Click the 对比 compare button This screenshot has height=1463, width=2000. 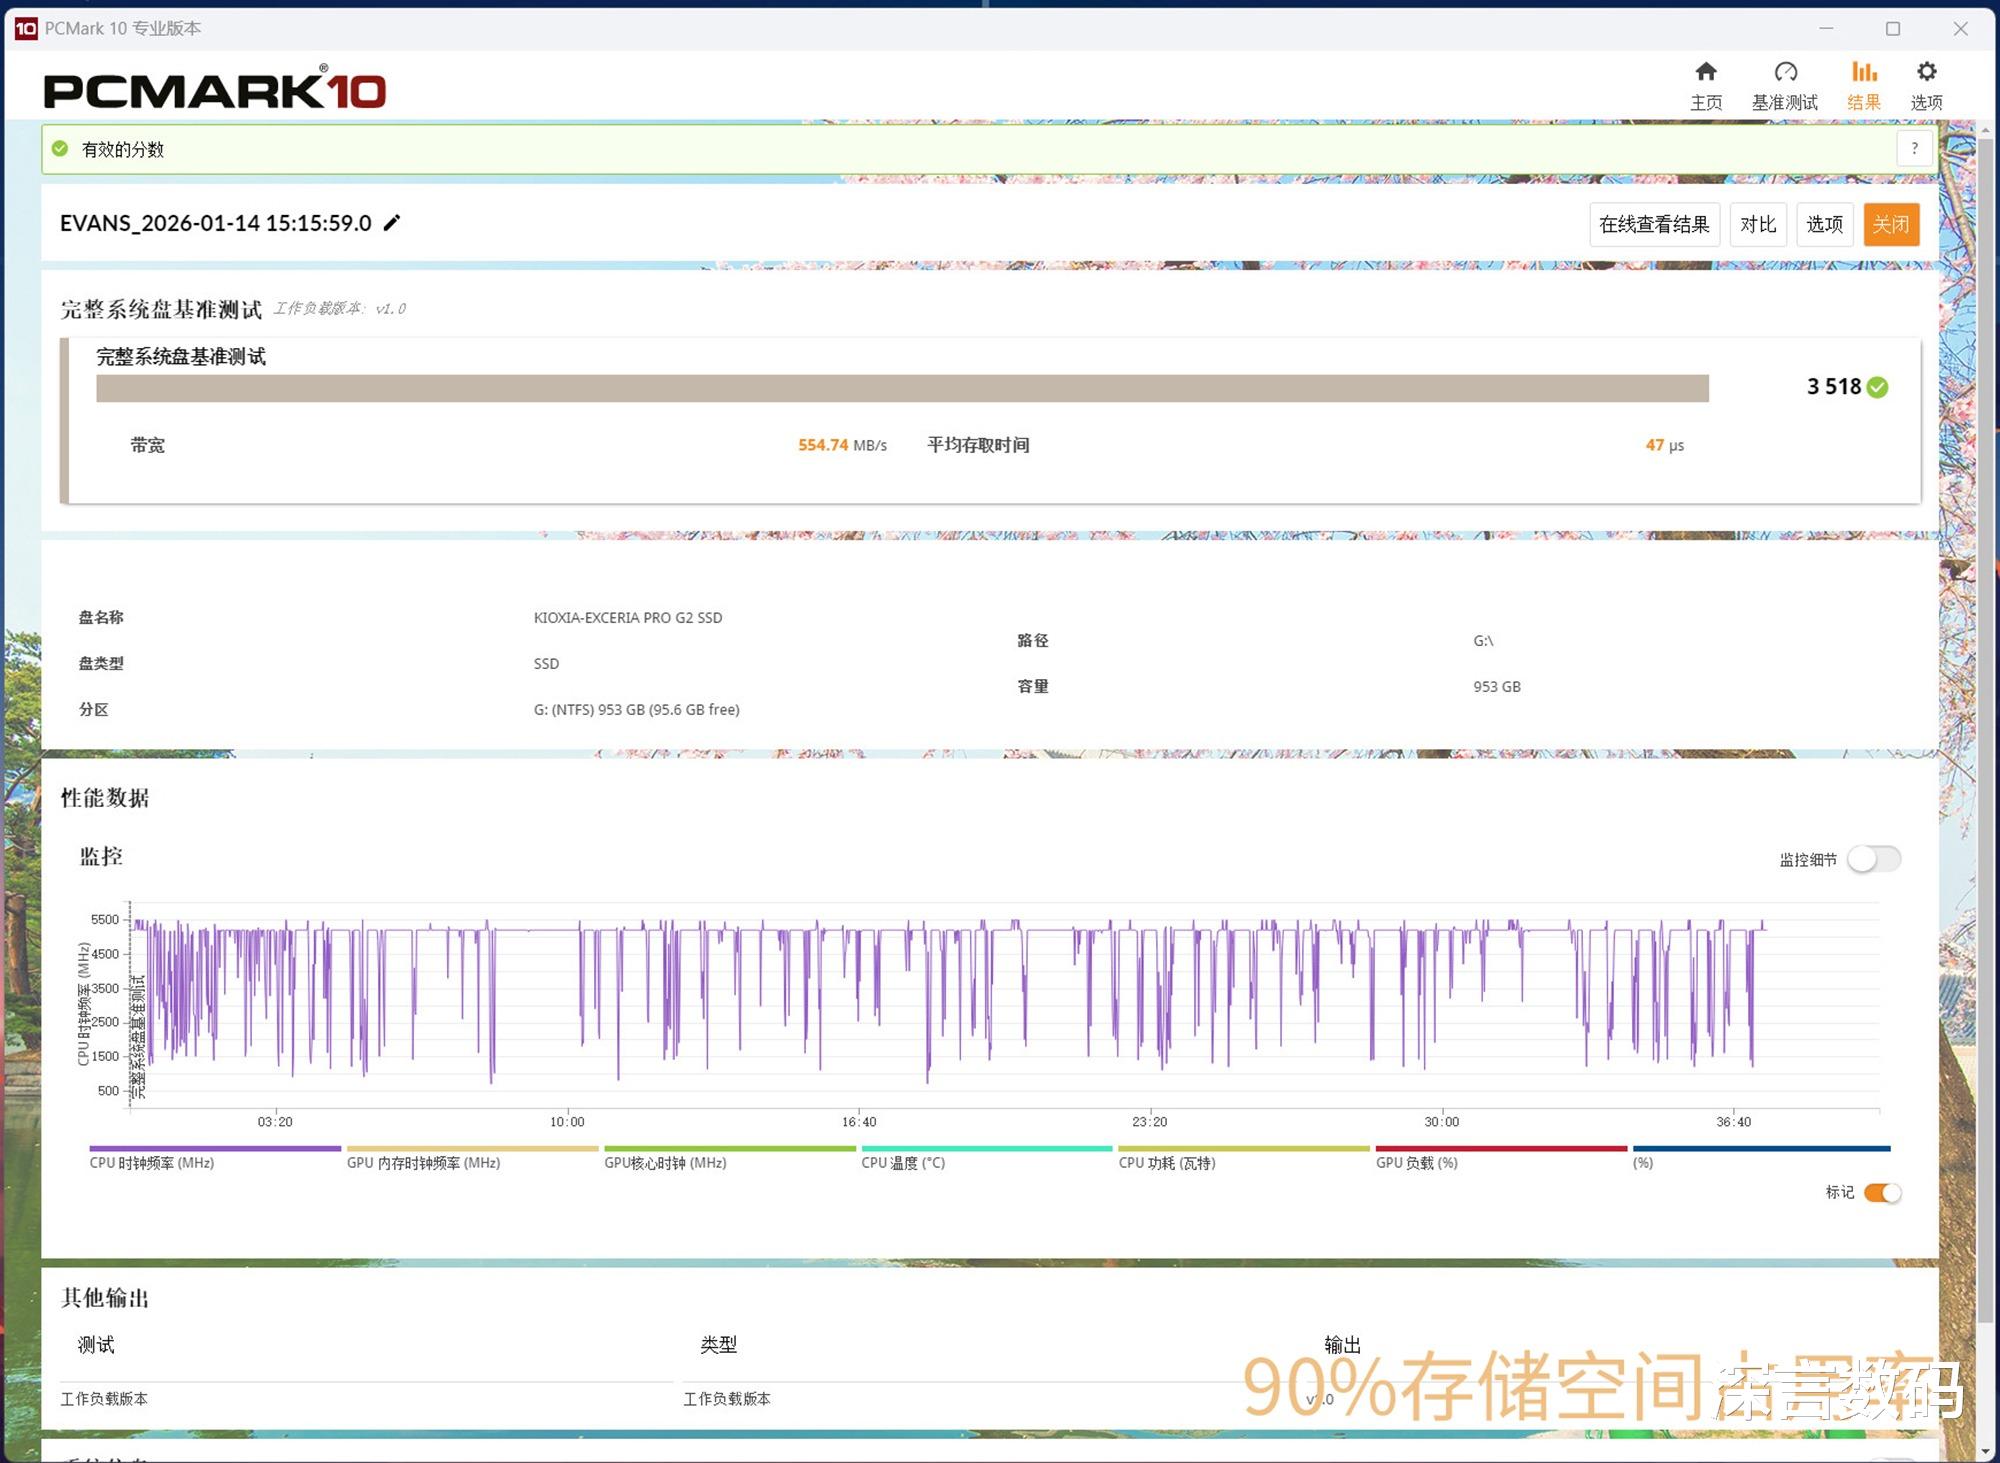click(x=1758, y=224)
